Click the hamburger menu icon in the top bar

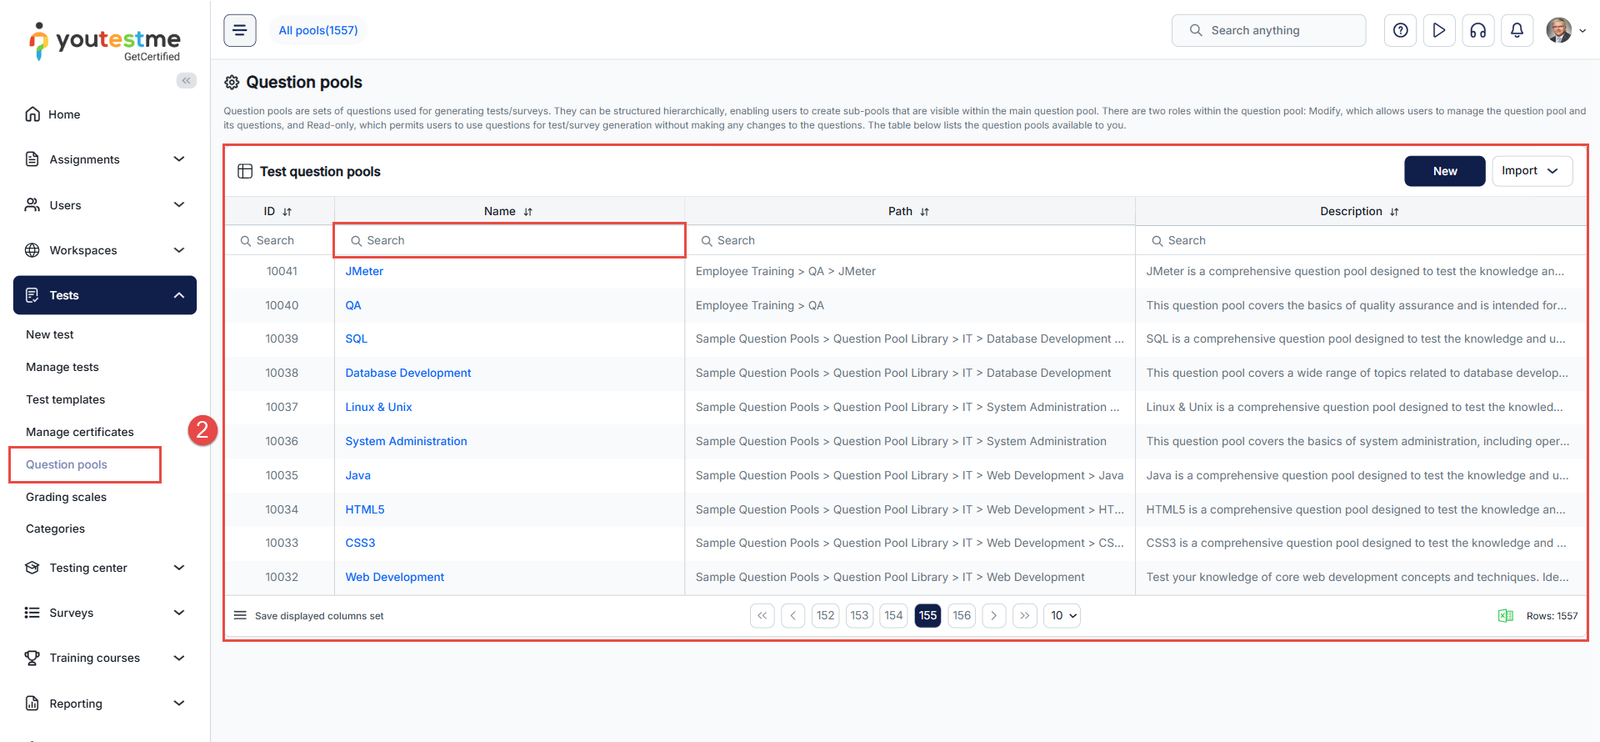240,30
